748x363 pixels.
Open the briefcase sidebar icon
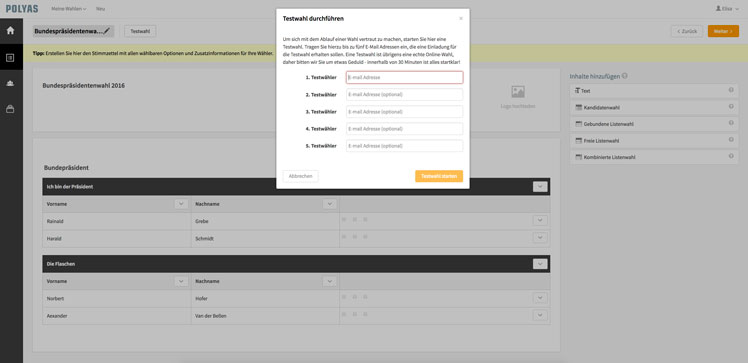[10, 109]
